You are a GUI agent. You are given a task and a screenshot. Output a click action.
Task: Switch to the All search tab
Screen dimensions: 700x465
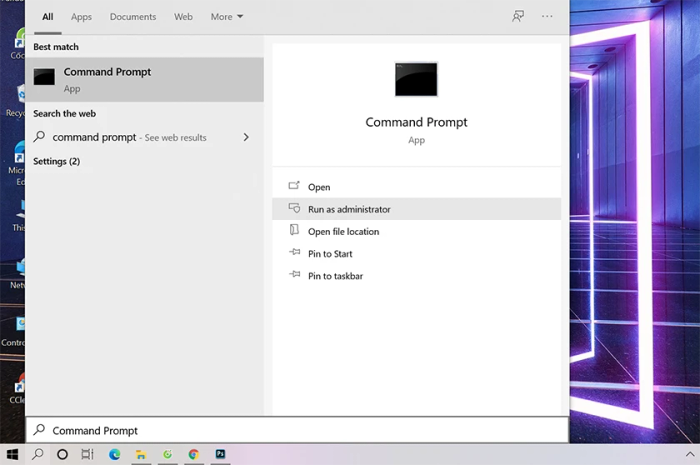click(x=47, y=17)
